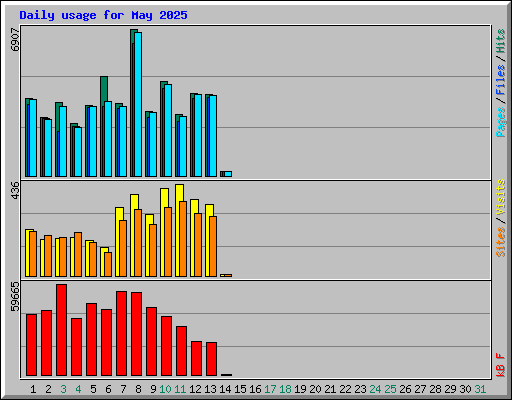This screenshot has width=512, height=400.
Task: Click day label 17 on the axis
Action: click(270, 389)
